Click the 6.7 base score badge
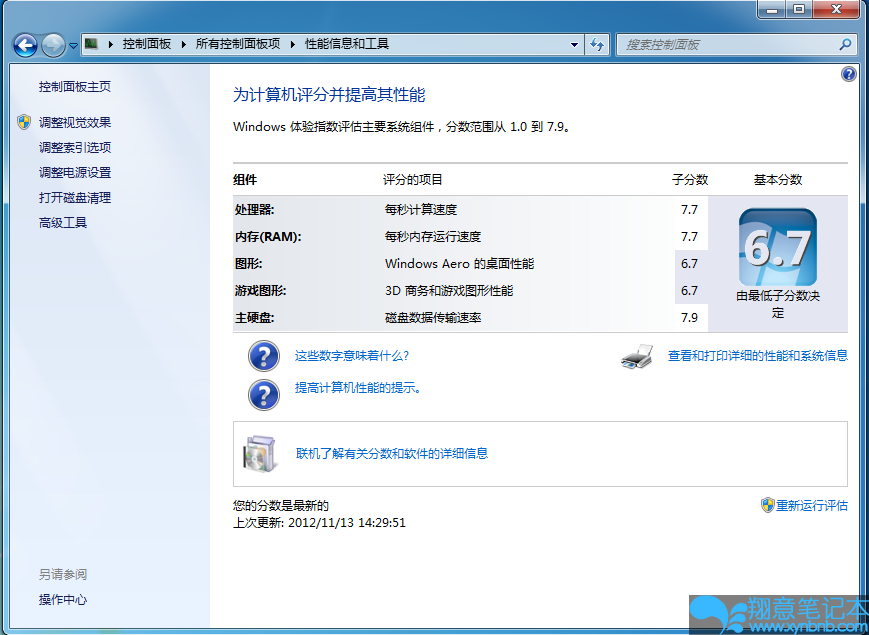Screen dimensions: 869x635 pyautogui.click(x=778, y=248)
